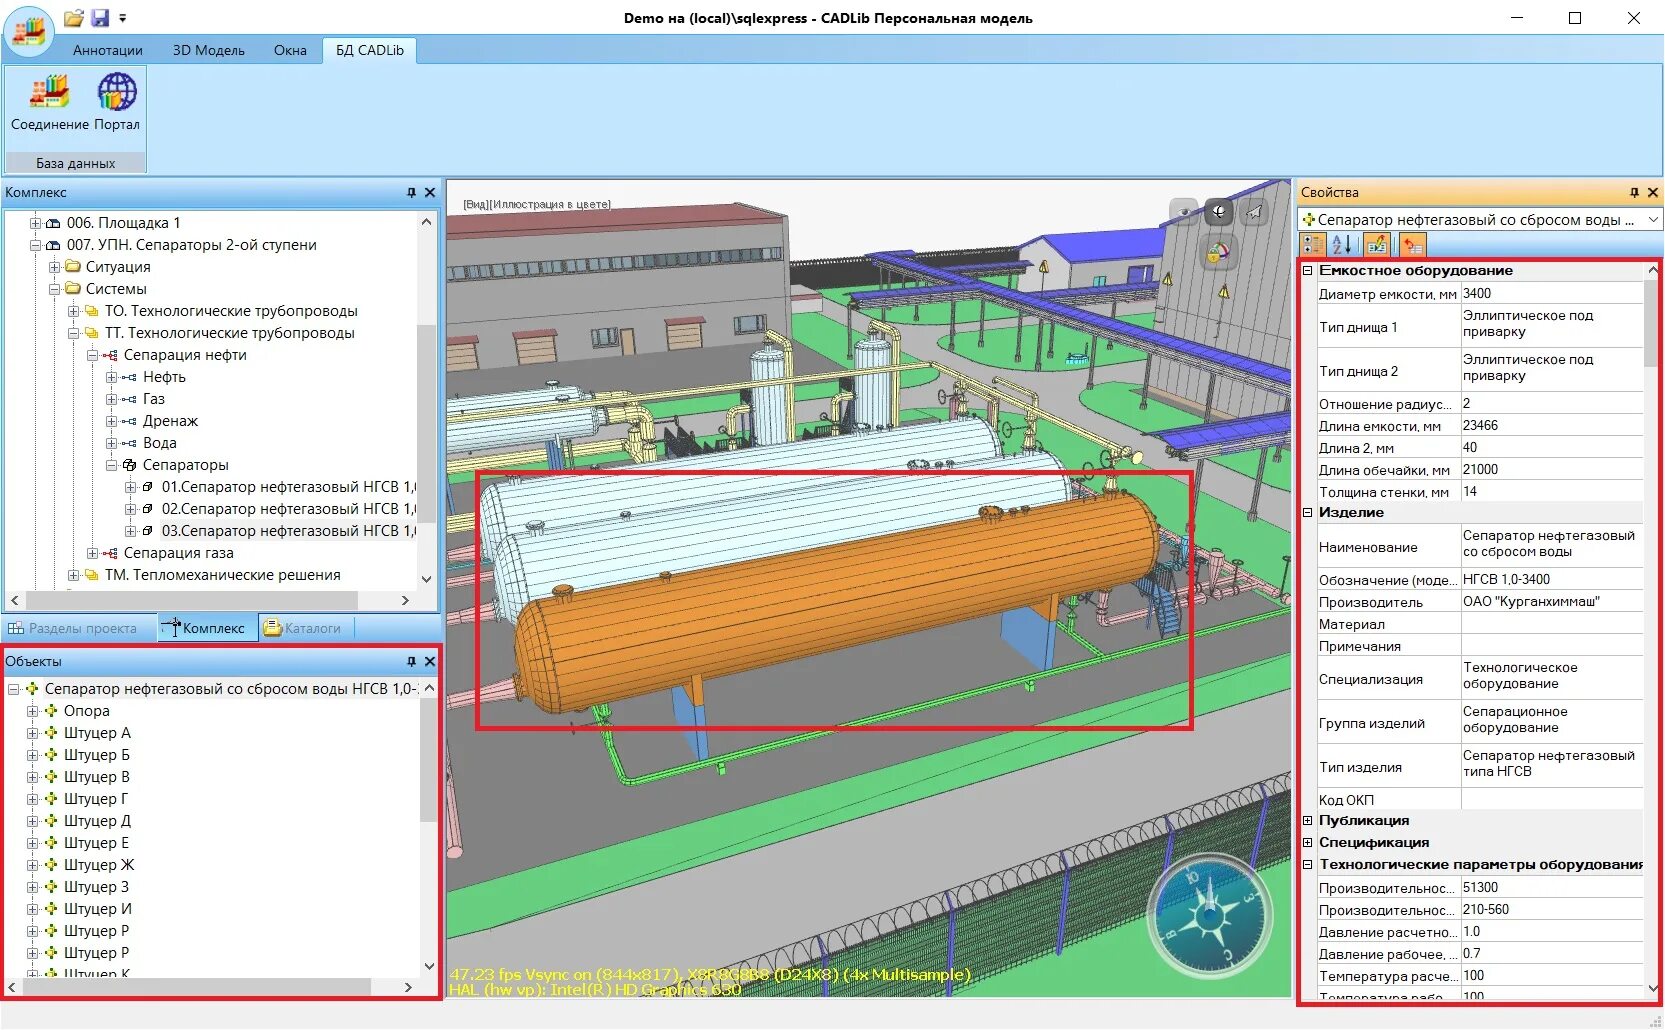
Task: Expand the Штуцер Б object node
Action: tap(32, 755)
